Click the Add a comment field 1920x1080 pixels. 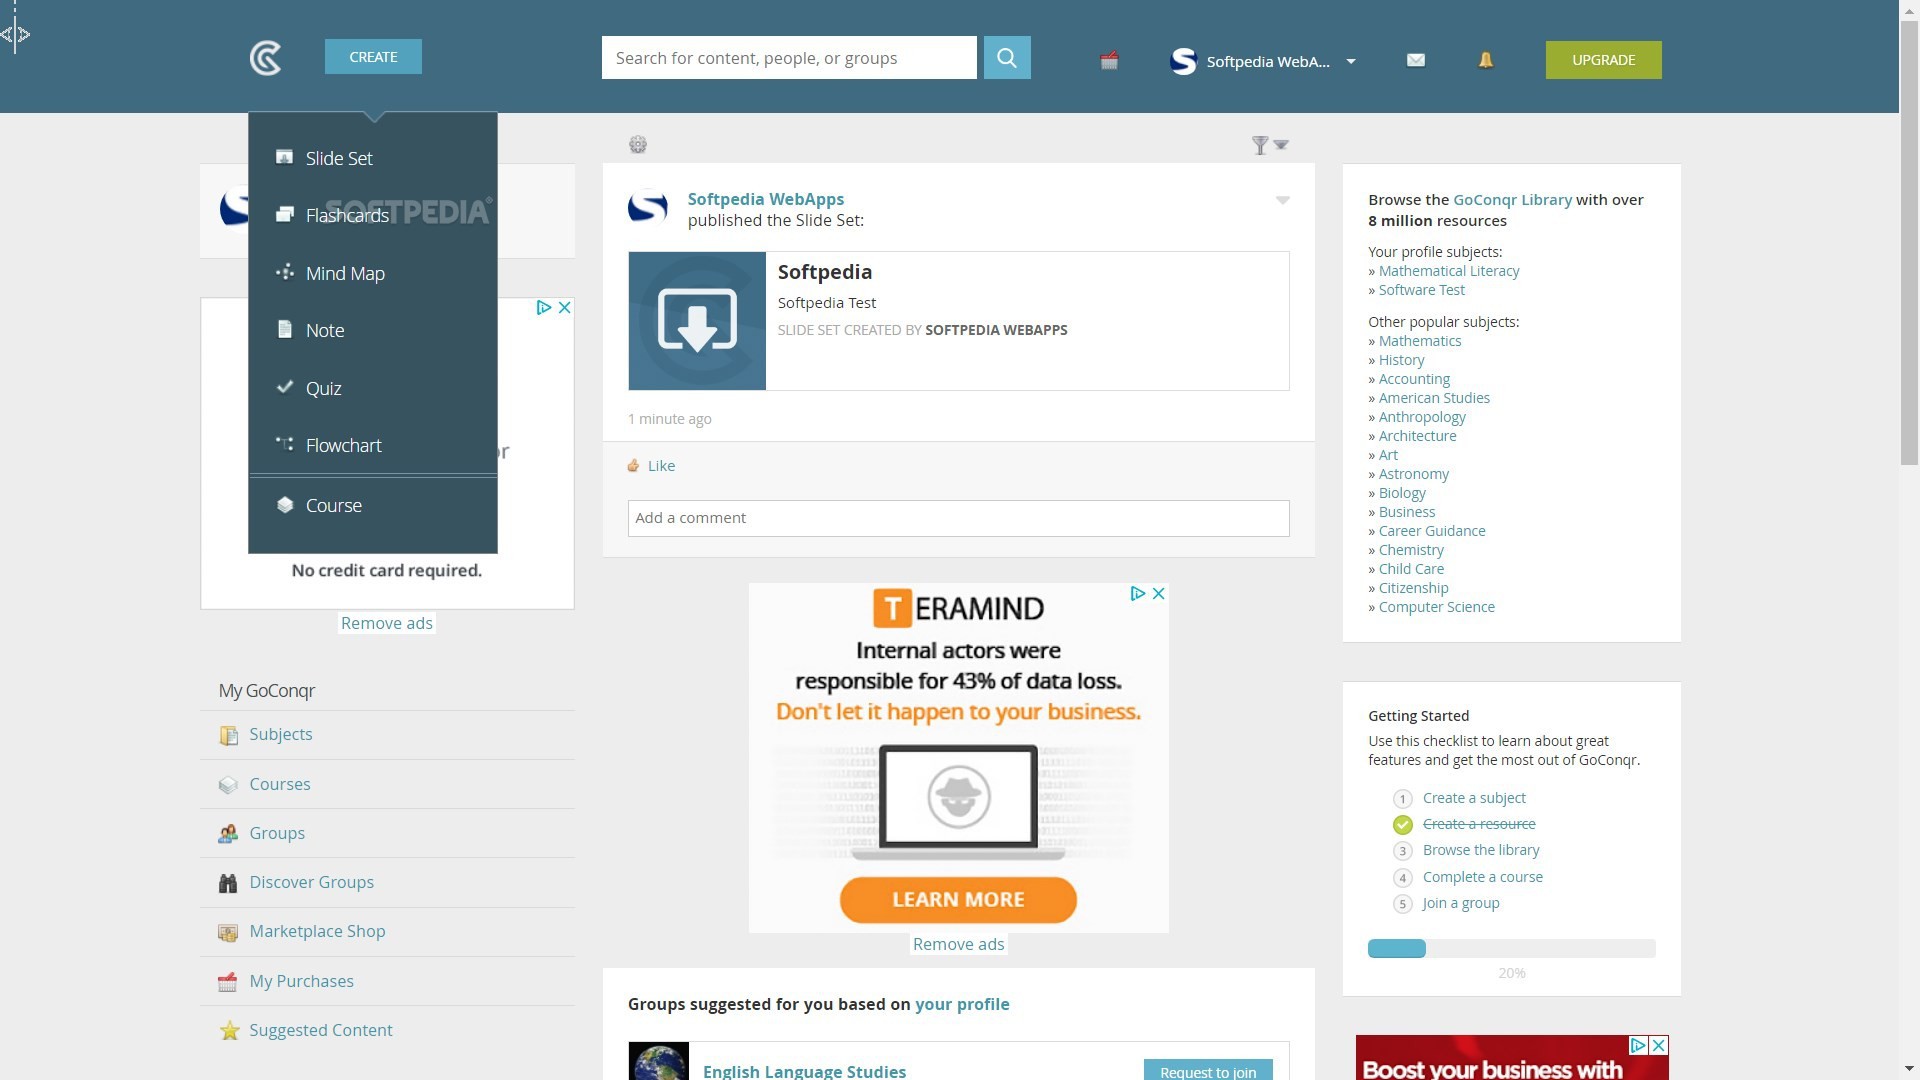(x=958, y=518)
